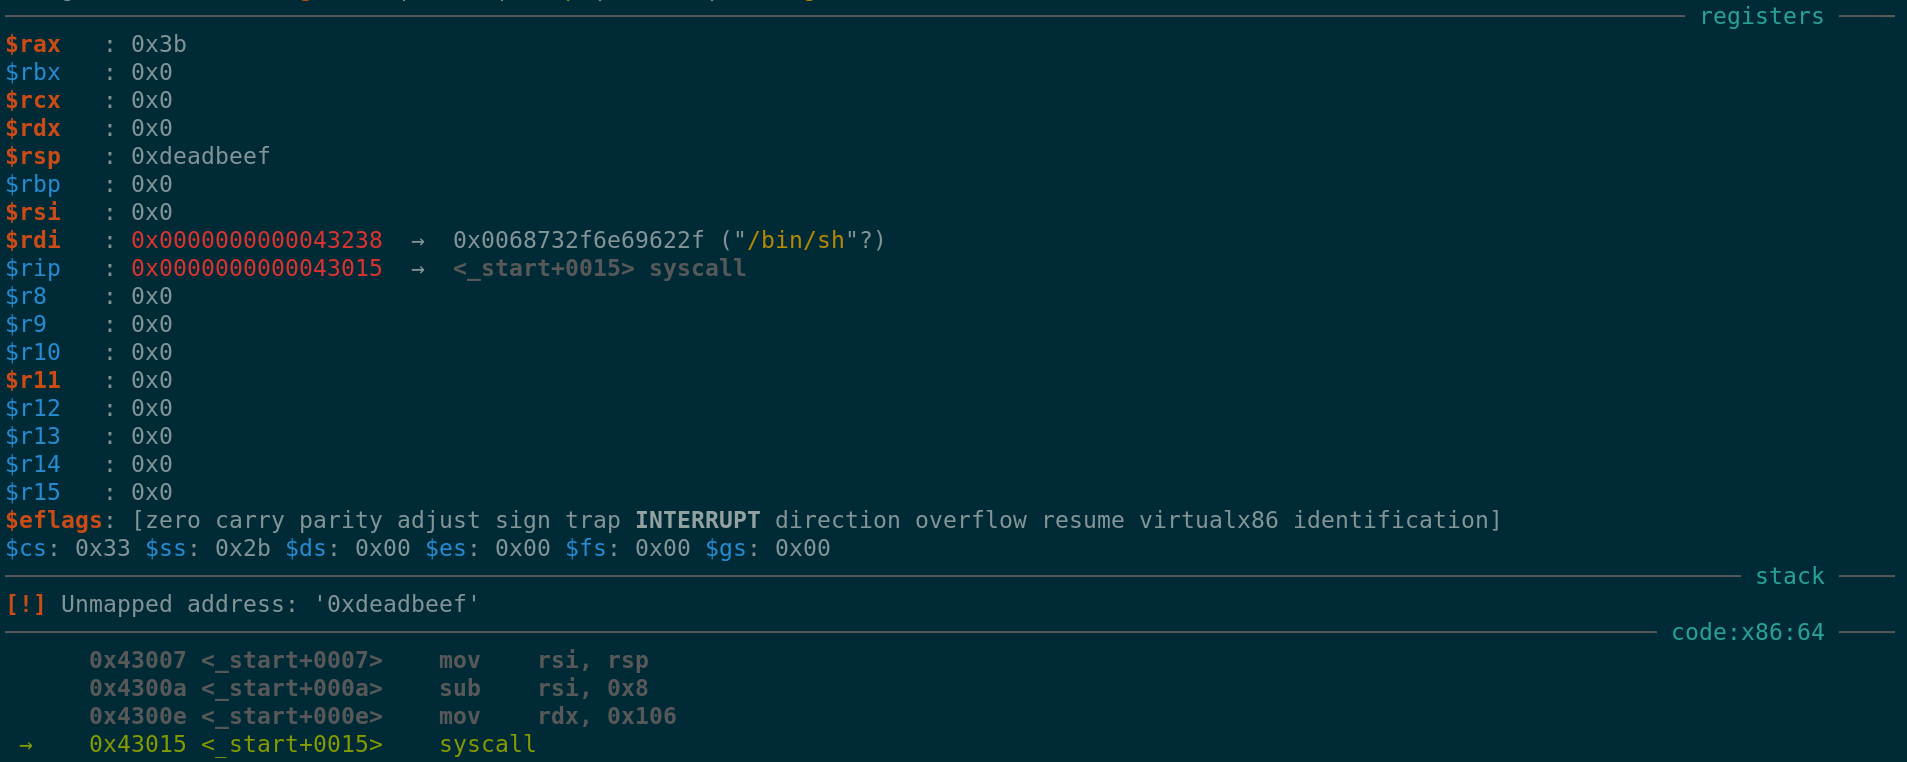Image resolution: width=1907 pixels, height=762 pixels.
Task: Click the 0x43007 instruction address
Action: pyautogui.click(x=138, y=661)
